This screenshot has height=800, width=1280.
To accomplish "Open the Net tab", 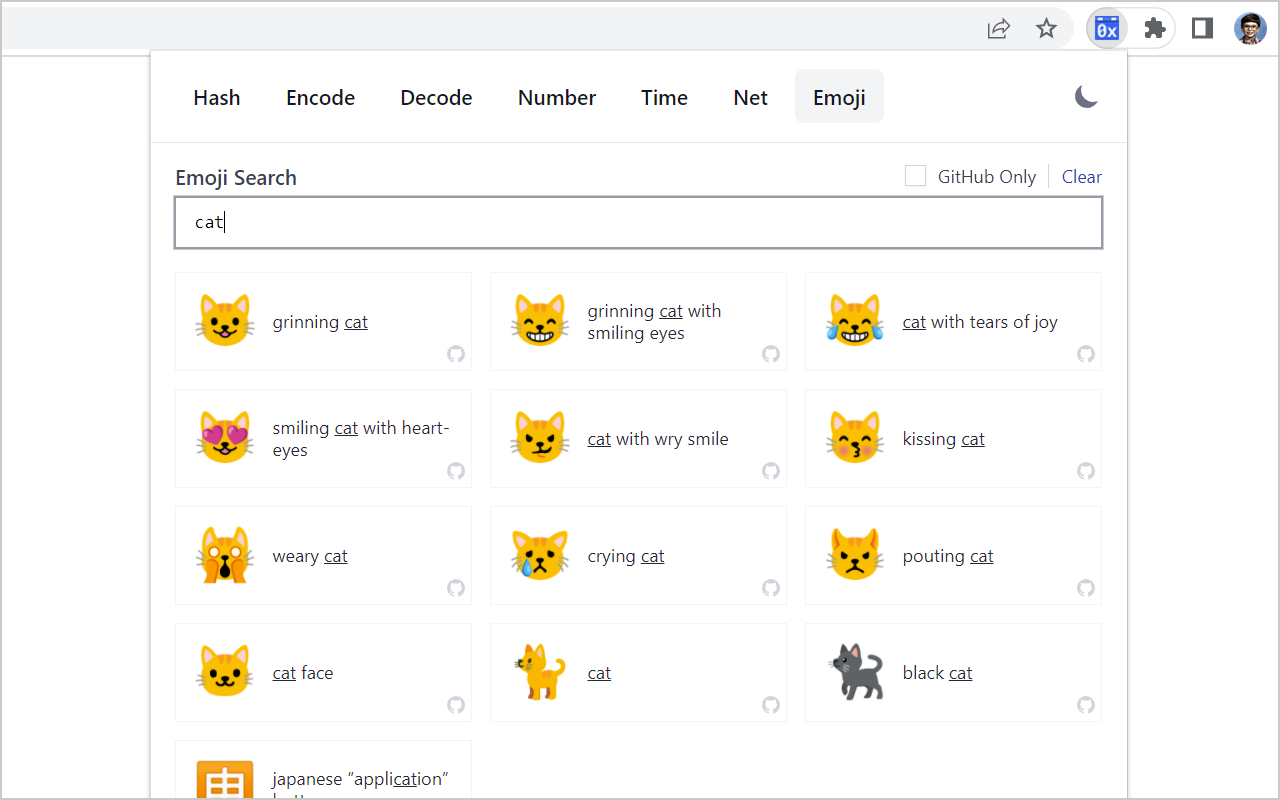I will (x=750, y=97).
